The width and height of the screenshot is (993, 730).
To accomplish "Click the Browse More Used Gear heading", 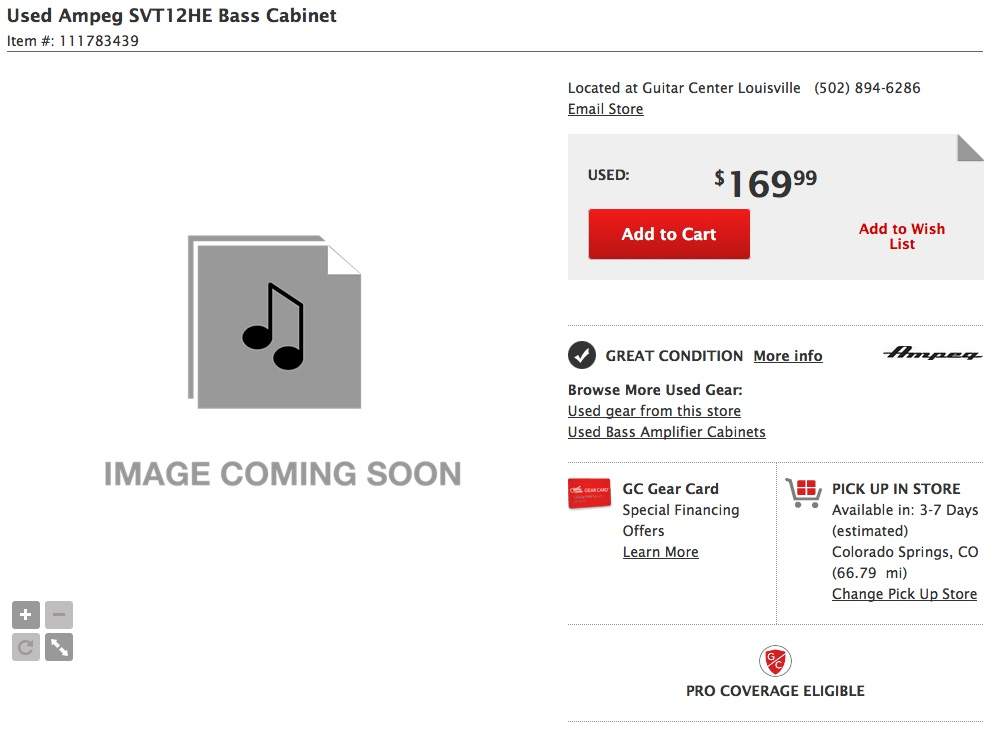I will (x=655, y=390).
